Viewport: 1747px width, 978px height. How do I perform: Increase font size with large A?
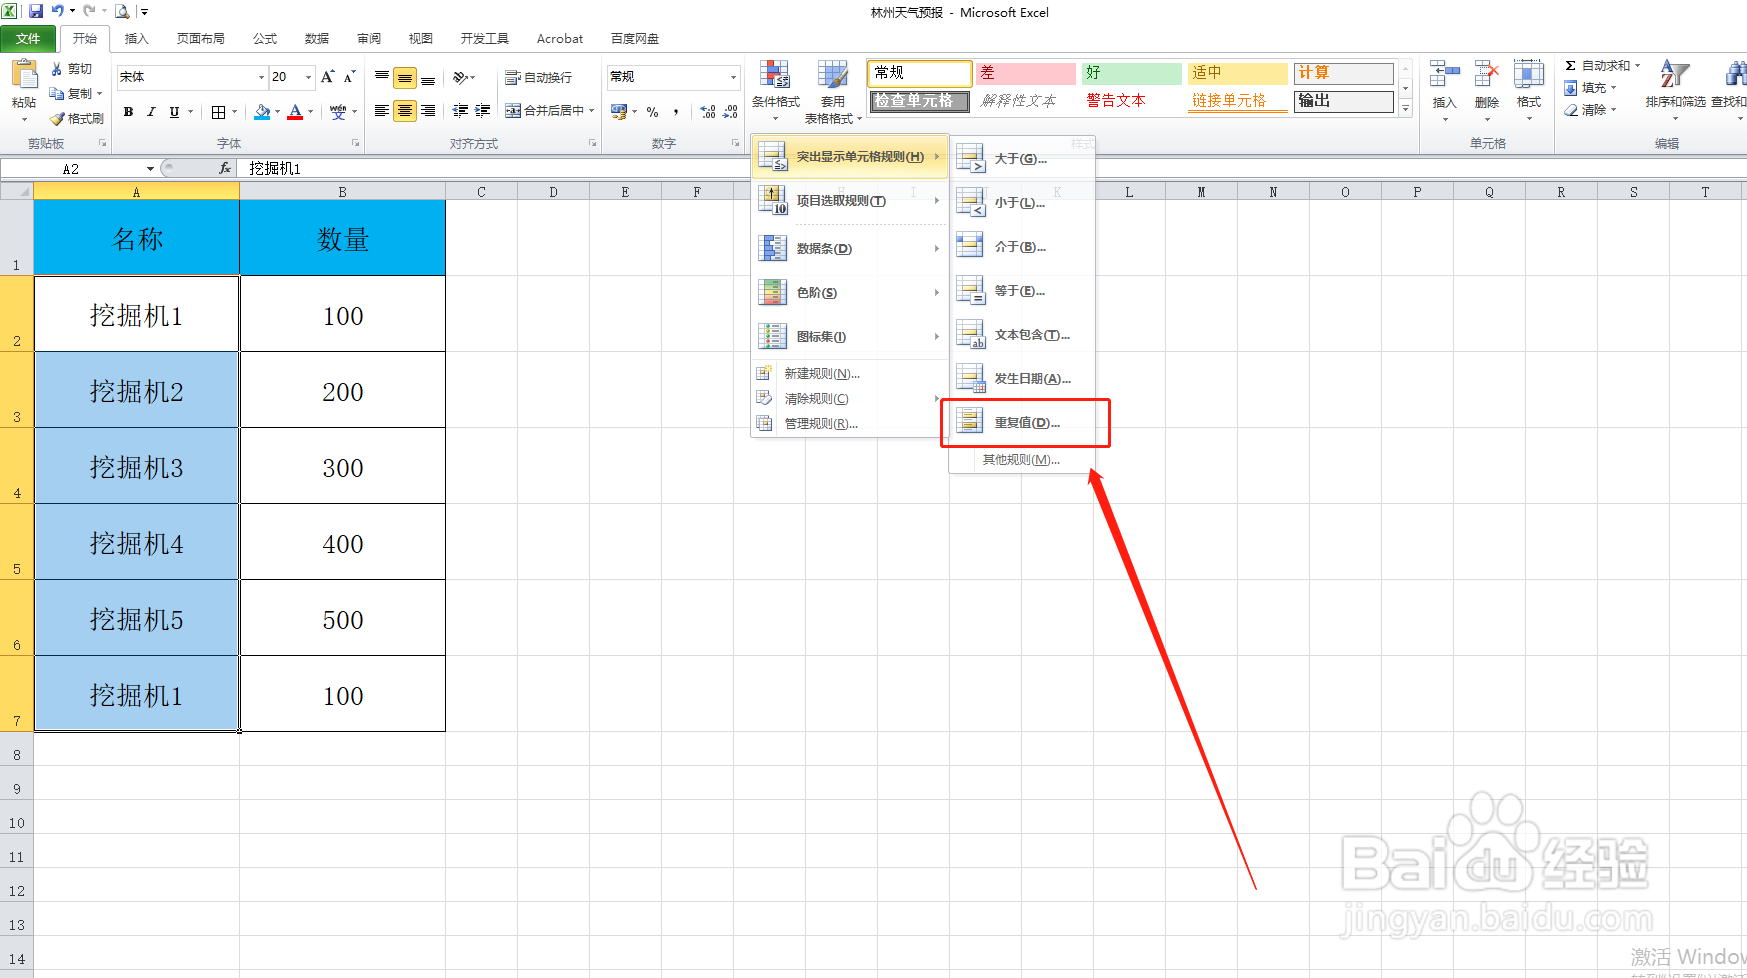tap(327, 77)
